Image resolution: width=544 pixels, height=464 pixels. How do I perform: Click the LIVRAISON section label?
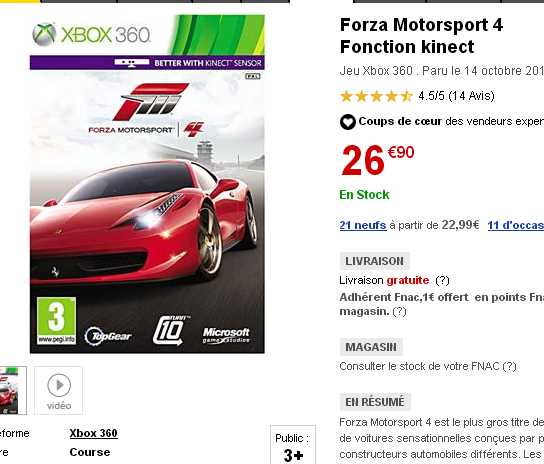coord(374,261)
